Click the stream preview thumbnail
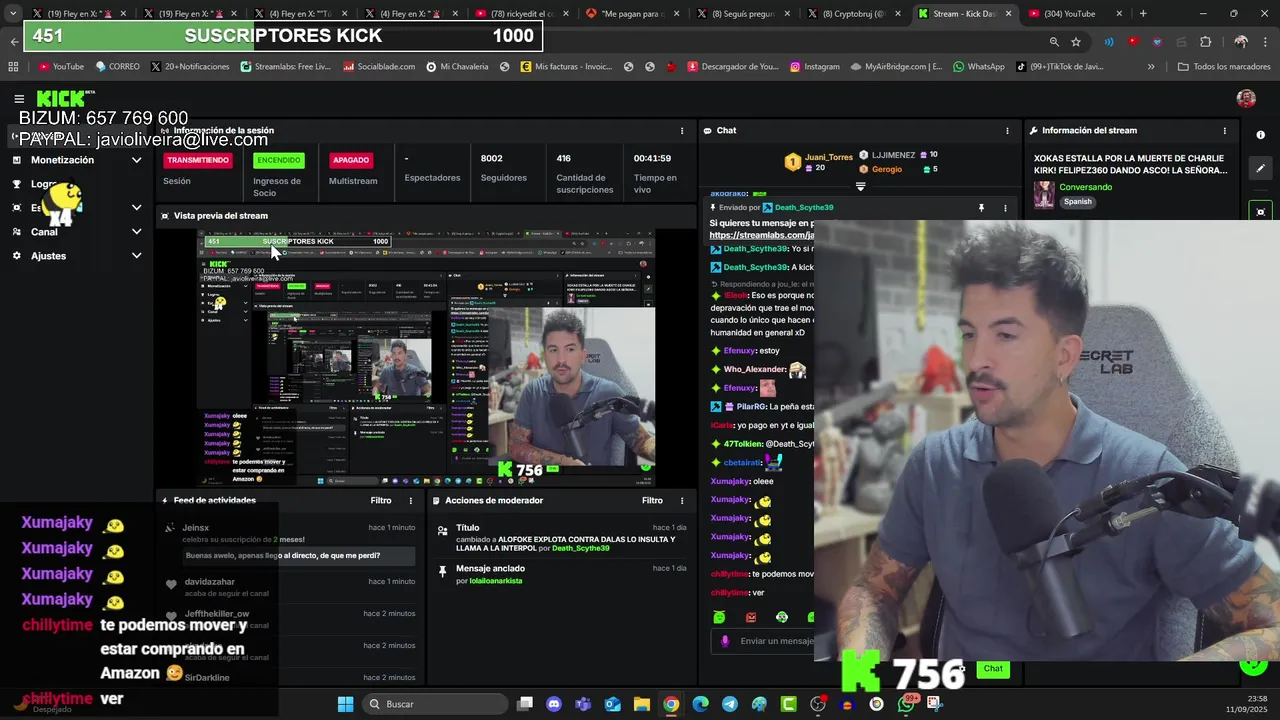Screen dimensions: 1280x720 [x=425, y=359]
